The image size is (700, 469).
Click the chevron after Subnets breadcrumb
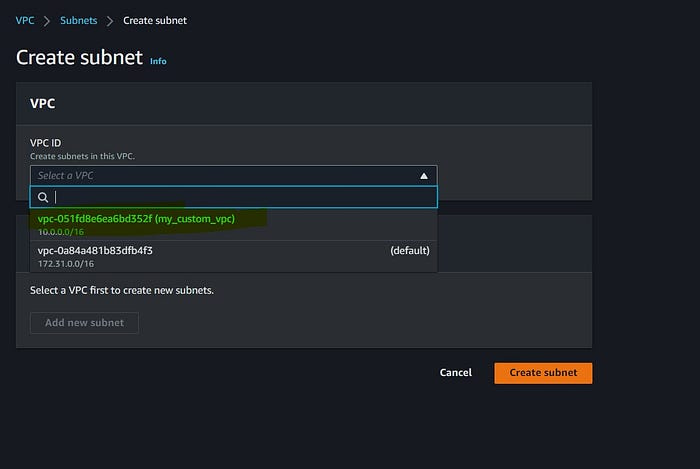(110, 21)
